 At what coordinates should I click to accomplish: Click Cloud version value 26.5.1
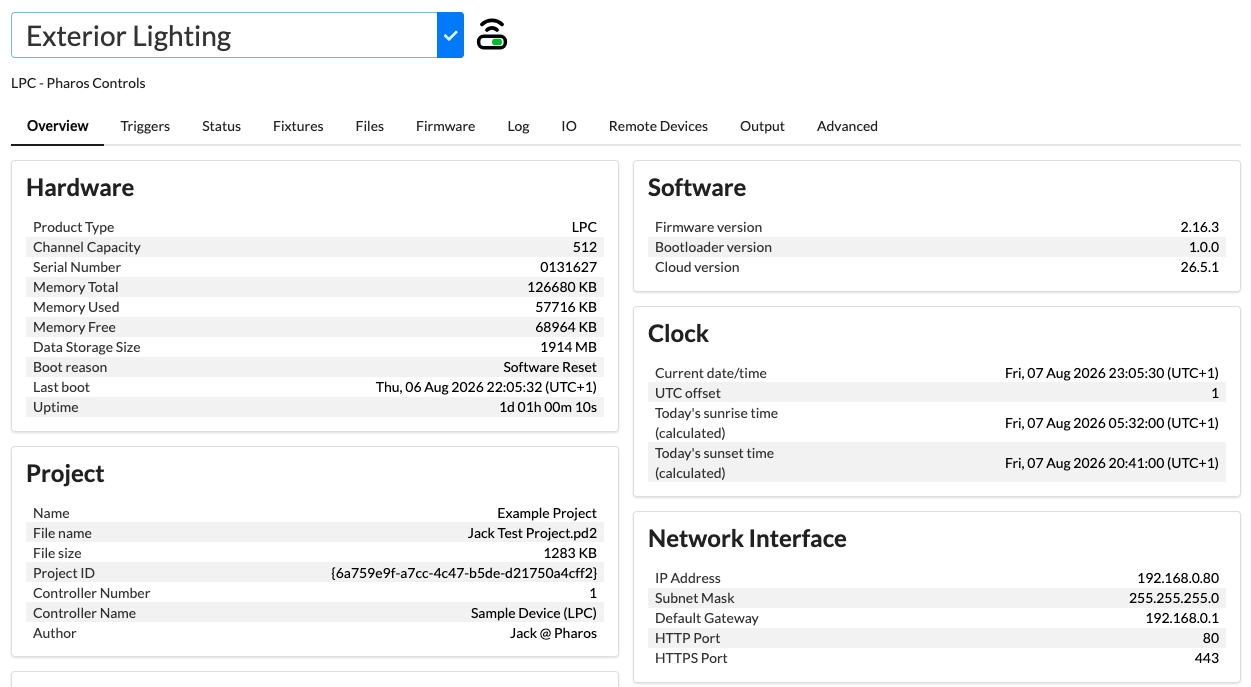tap(1199, 267)
